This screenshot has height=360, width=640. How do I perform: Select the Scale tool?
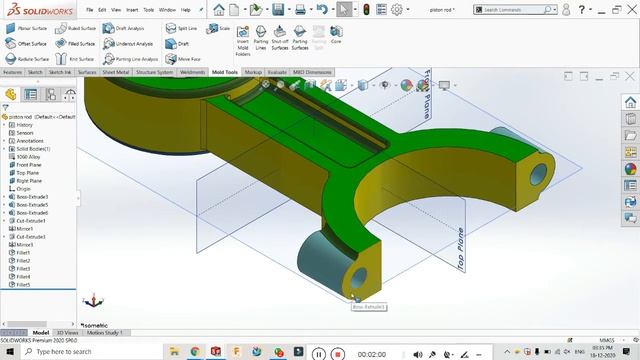218,28
